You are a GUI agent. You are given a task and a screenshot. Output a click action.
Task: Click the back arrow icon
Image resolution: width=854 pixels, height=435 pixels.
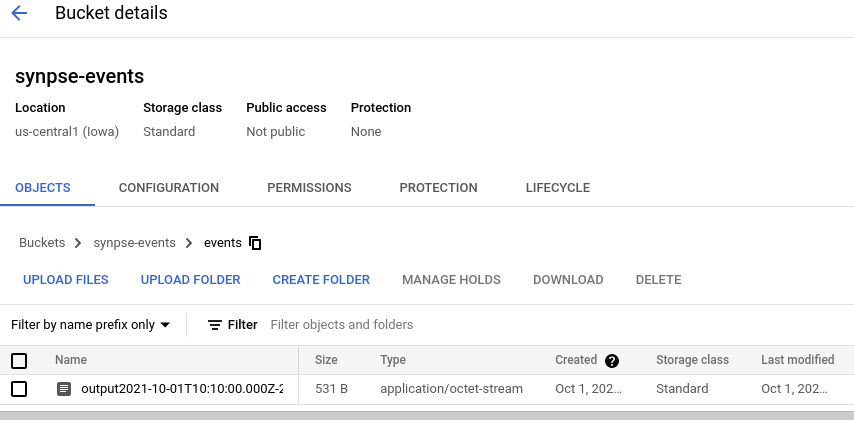point(19,14)
